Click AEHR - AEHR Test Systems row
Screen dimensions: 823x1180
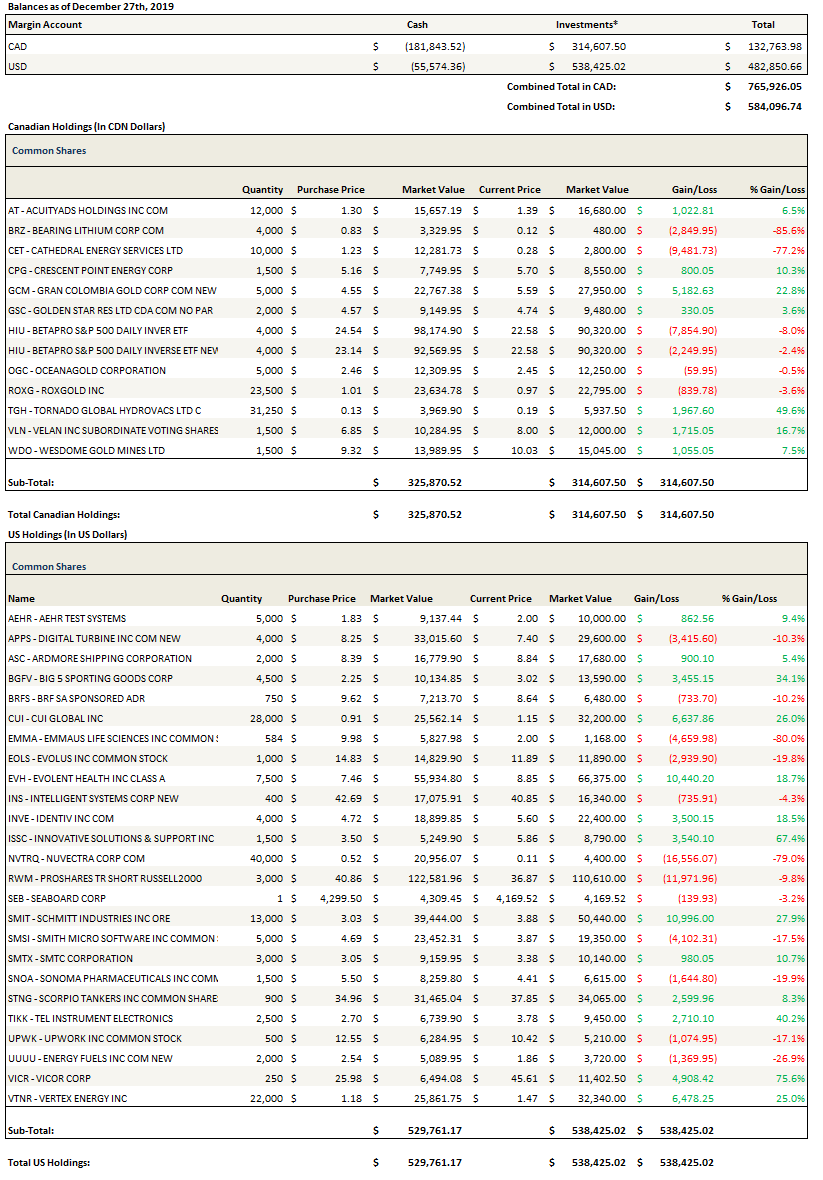(67, 618)
